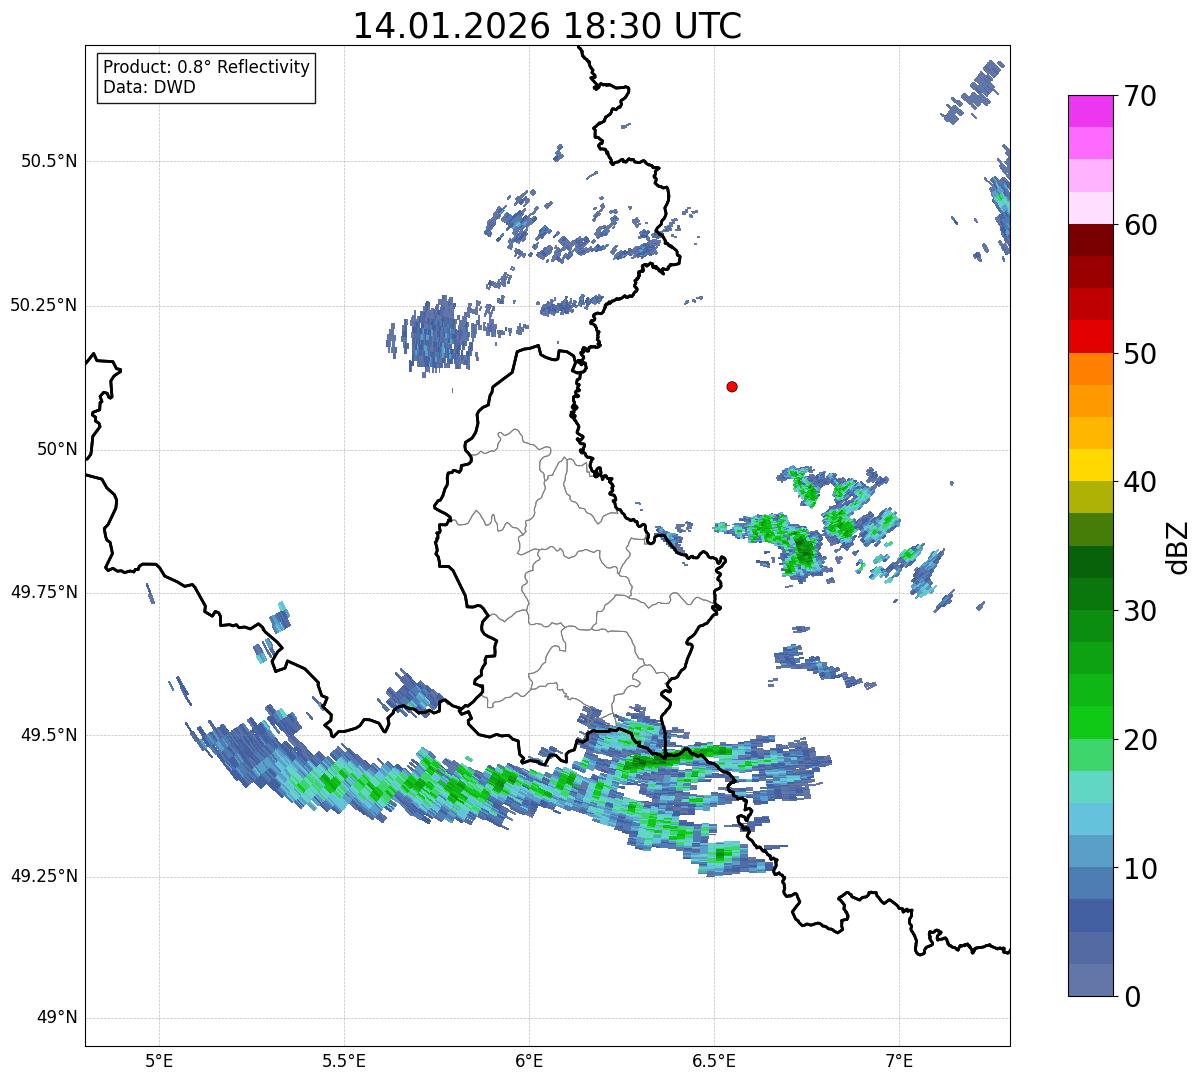Click the colorbar tick label 30
Image resolution: width=1202 pixels, height=1081 pixels.
1140,611
